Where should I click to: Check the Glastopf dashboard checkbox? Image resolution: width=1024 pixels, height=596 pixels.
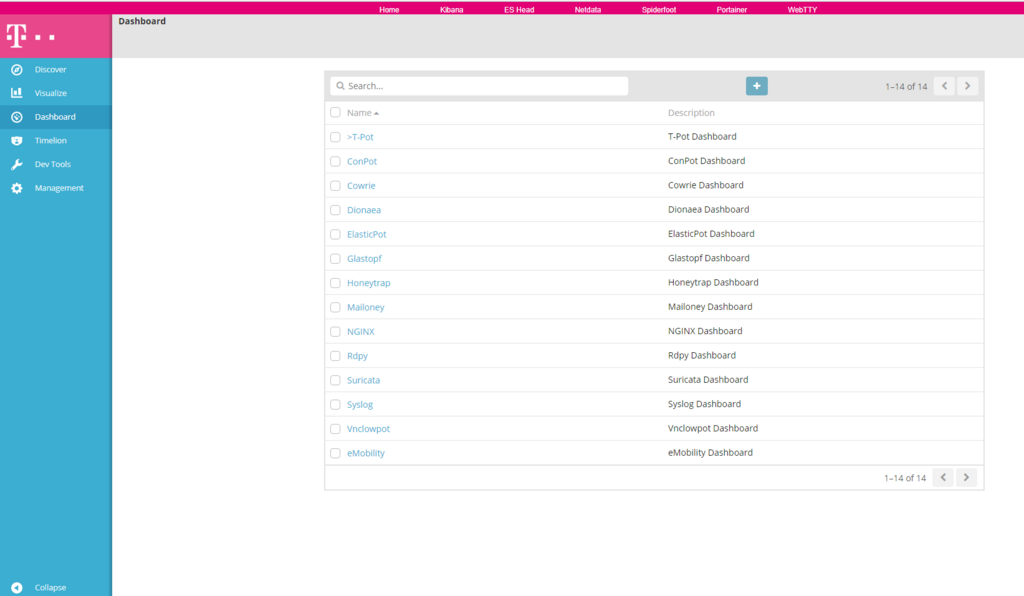point(335,259)
